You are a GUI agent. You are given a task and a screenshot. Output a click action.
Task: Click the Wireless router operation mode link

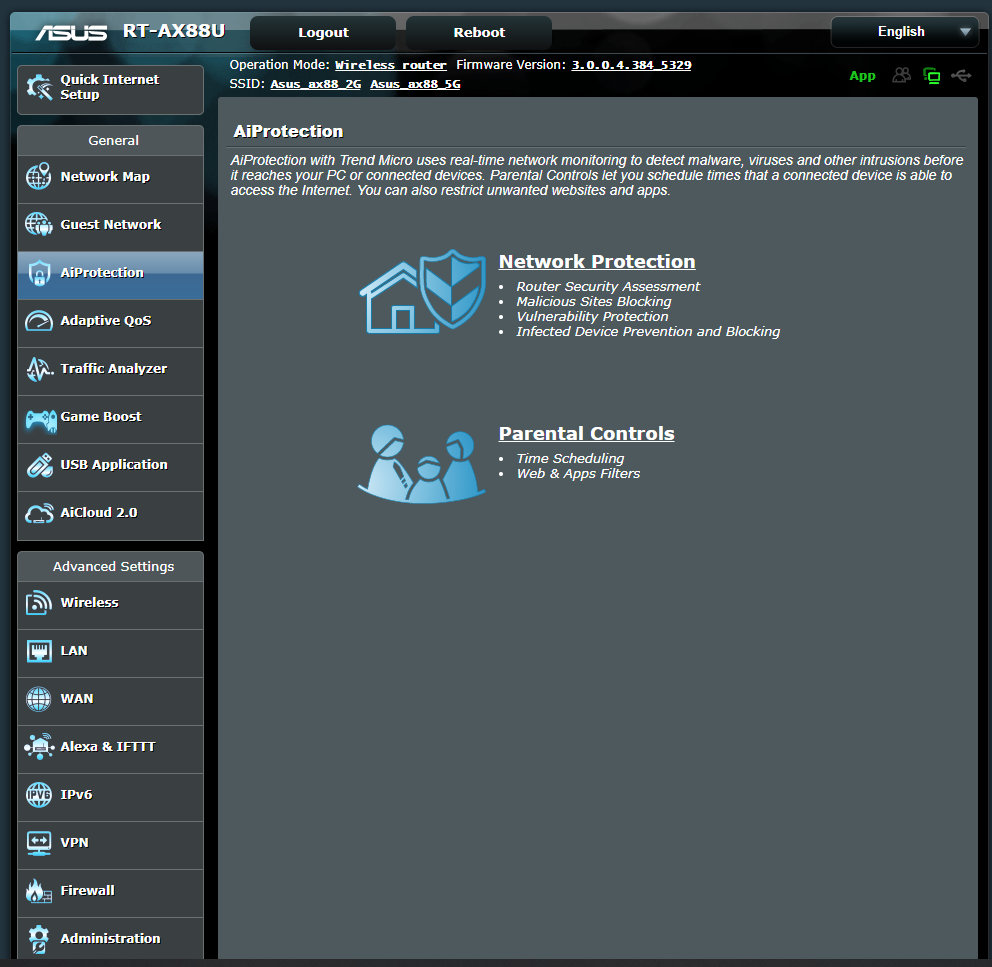[x=390, y=65]
